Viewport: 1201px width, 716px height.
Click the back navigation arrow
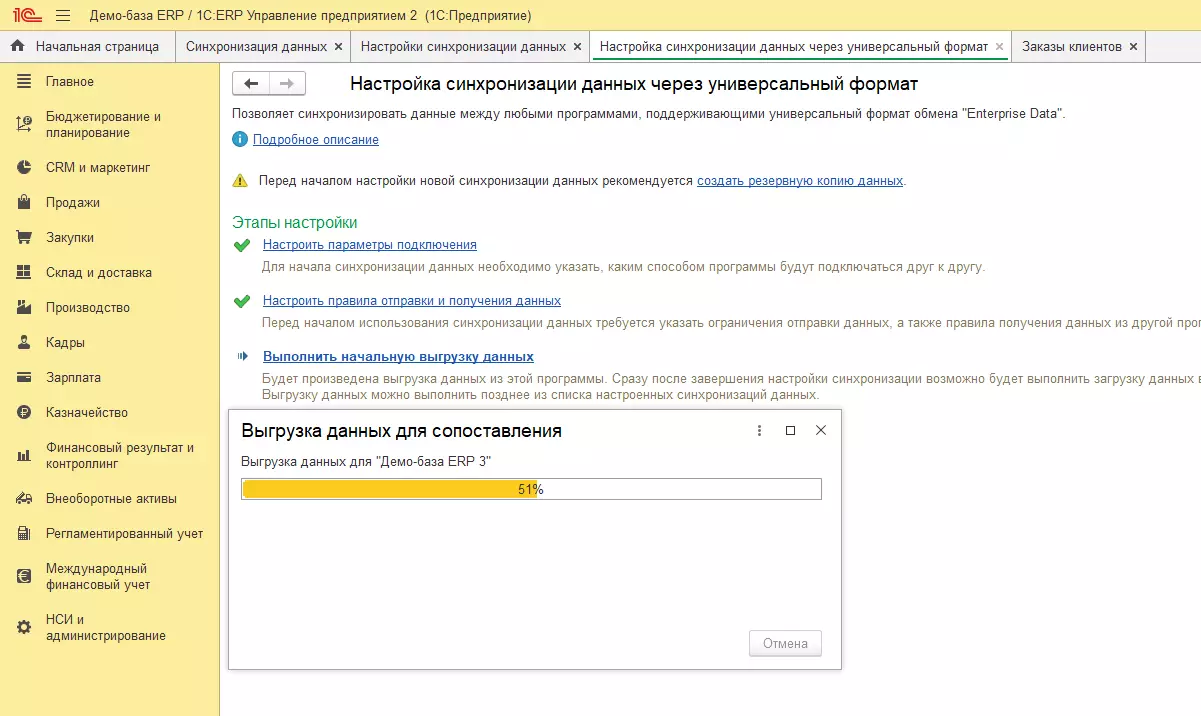tap(251, 84)
